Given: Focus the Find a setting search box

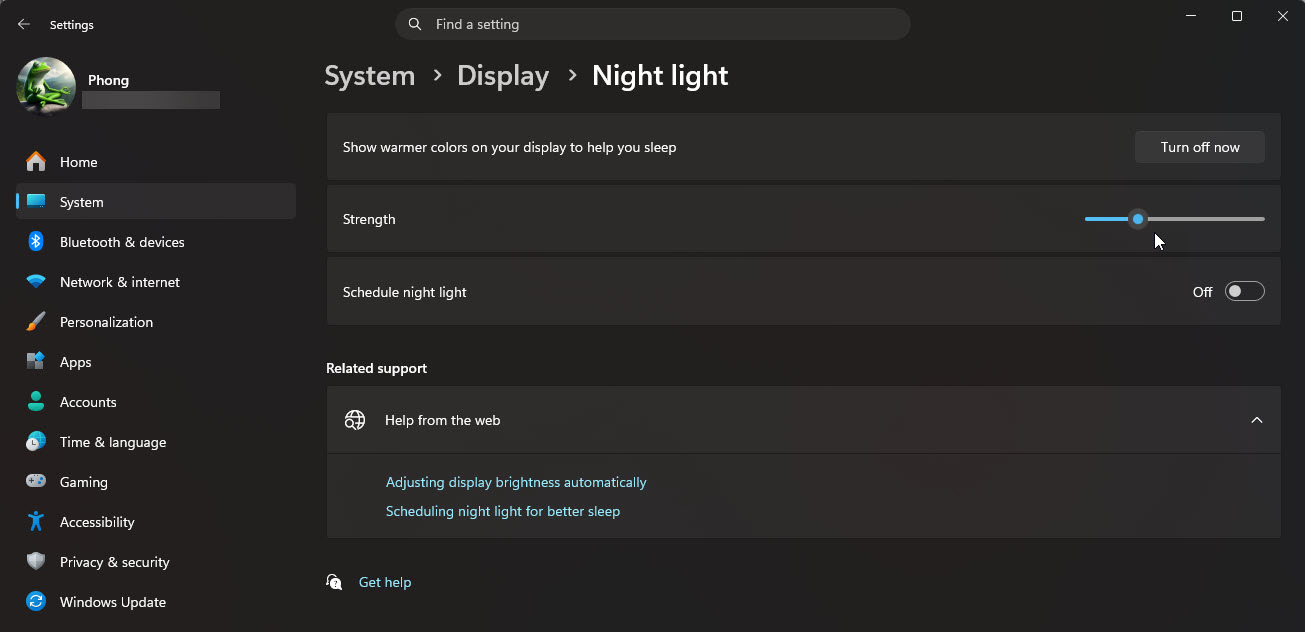Looking at the screenshot, I should coord(653,24).
